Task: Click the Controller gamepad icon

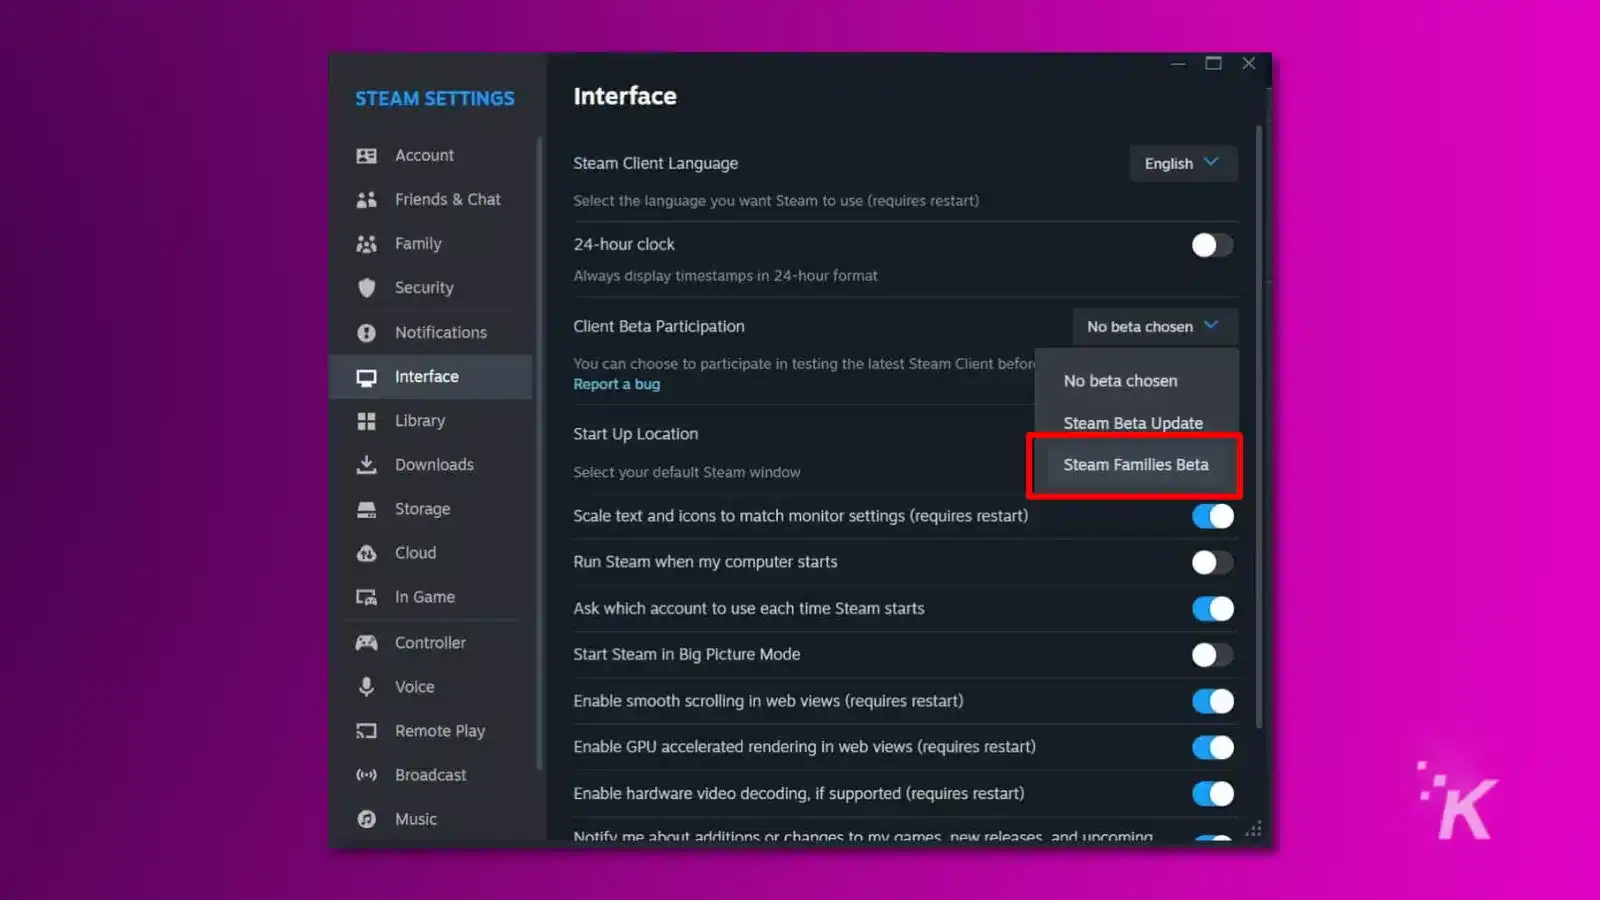Action: [x=367, y=643]
